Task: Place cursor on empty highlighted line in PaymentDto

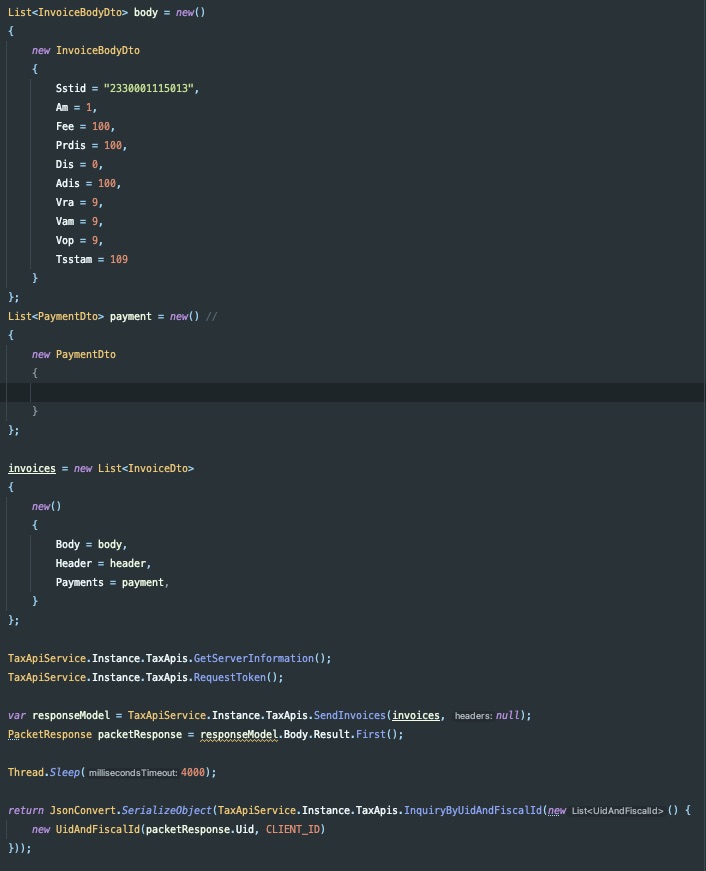Action: 300,392
